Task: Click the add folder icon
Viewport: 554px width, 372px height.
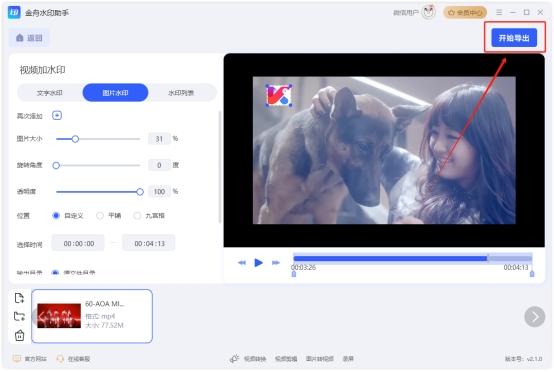Action: [x=19, y=316]
